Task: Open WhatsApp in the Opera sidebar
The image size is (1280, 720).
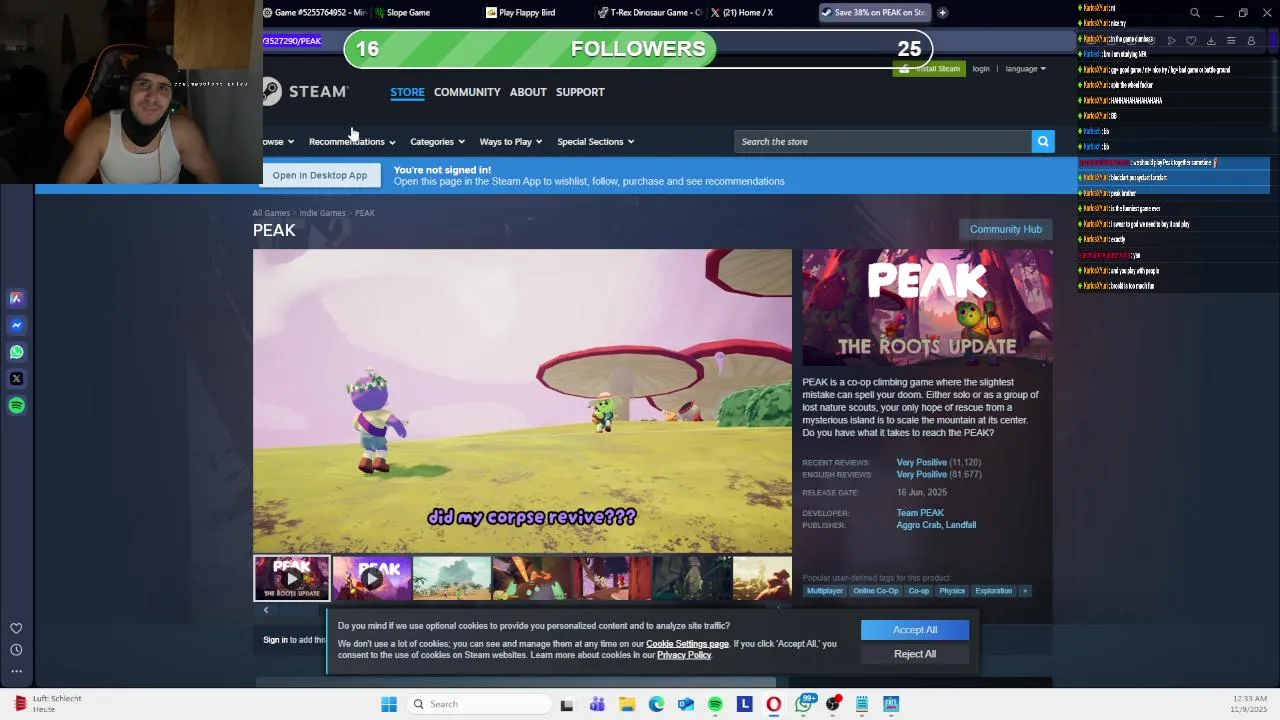Action: click(16, 352)
